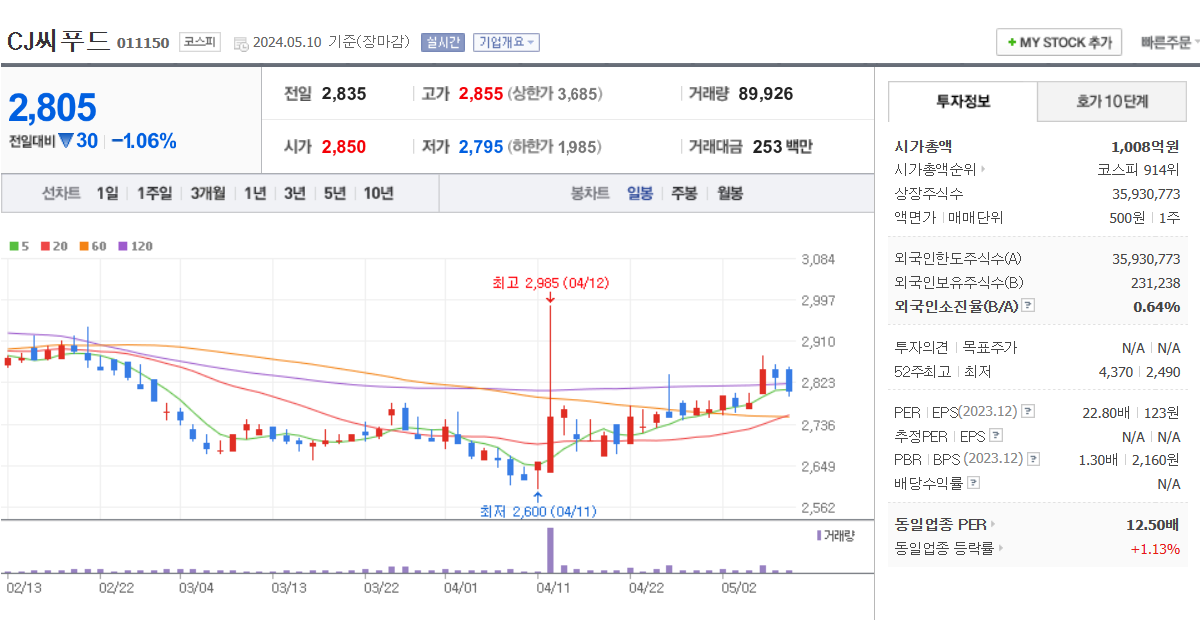Click the current price 2,805
1200x620 pixels.
pos(53,107)
